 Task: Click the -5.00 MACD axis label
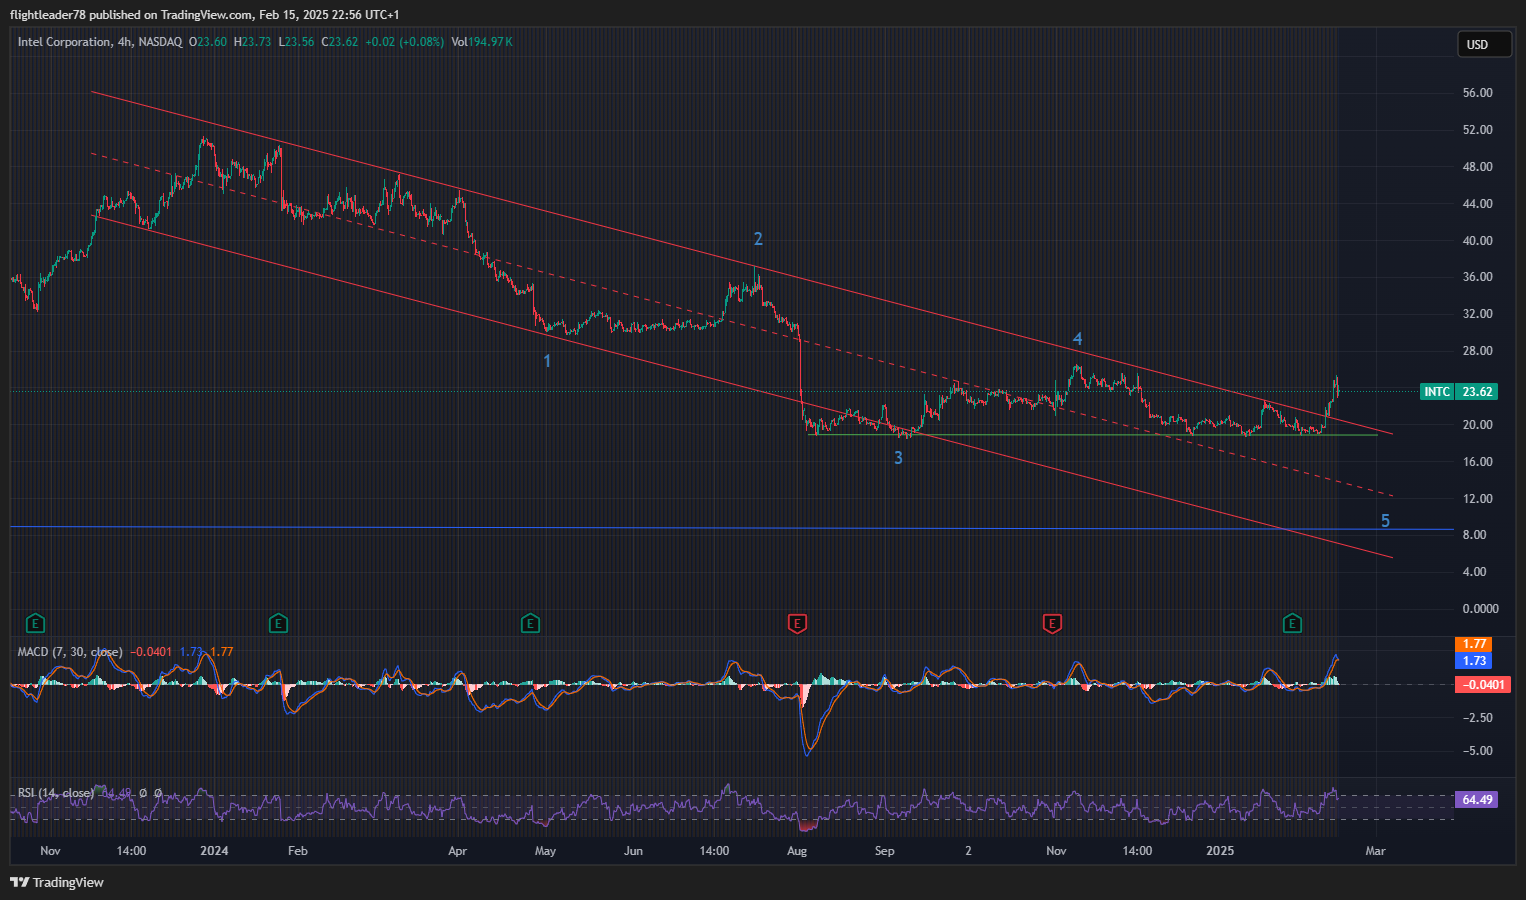pos(1477,751)
